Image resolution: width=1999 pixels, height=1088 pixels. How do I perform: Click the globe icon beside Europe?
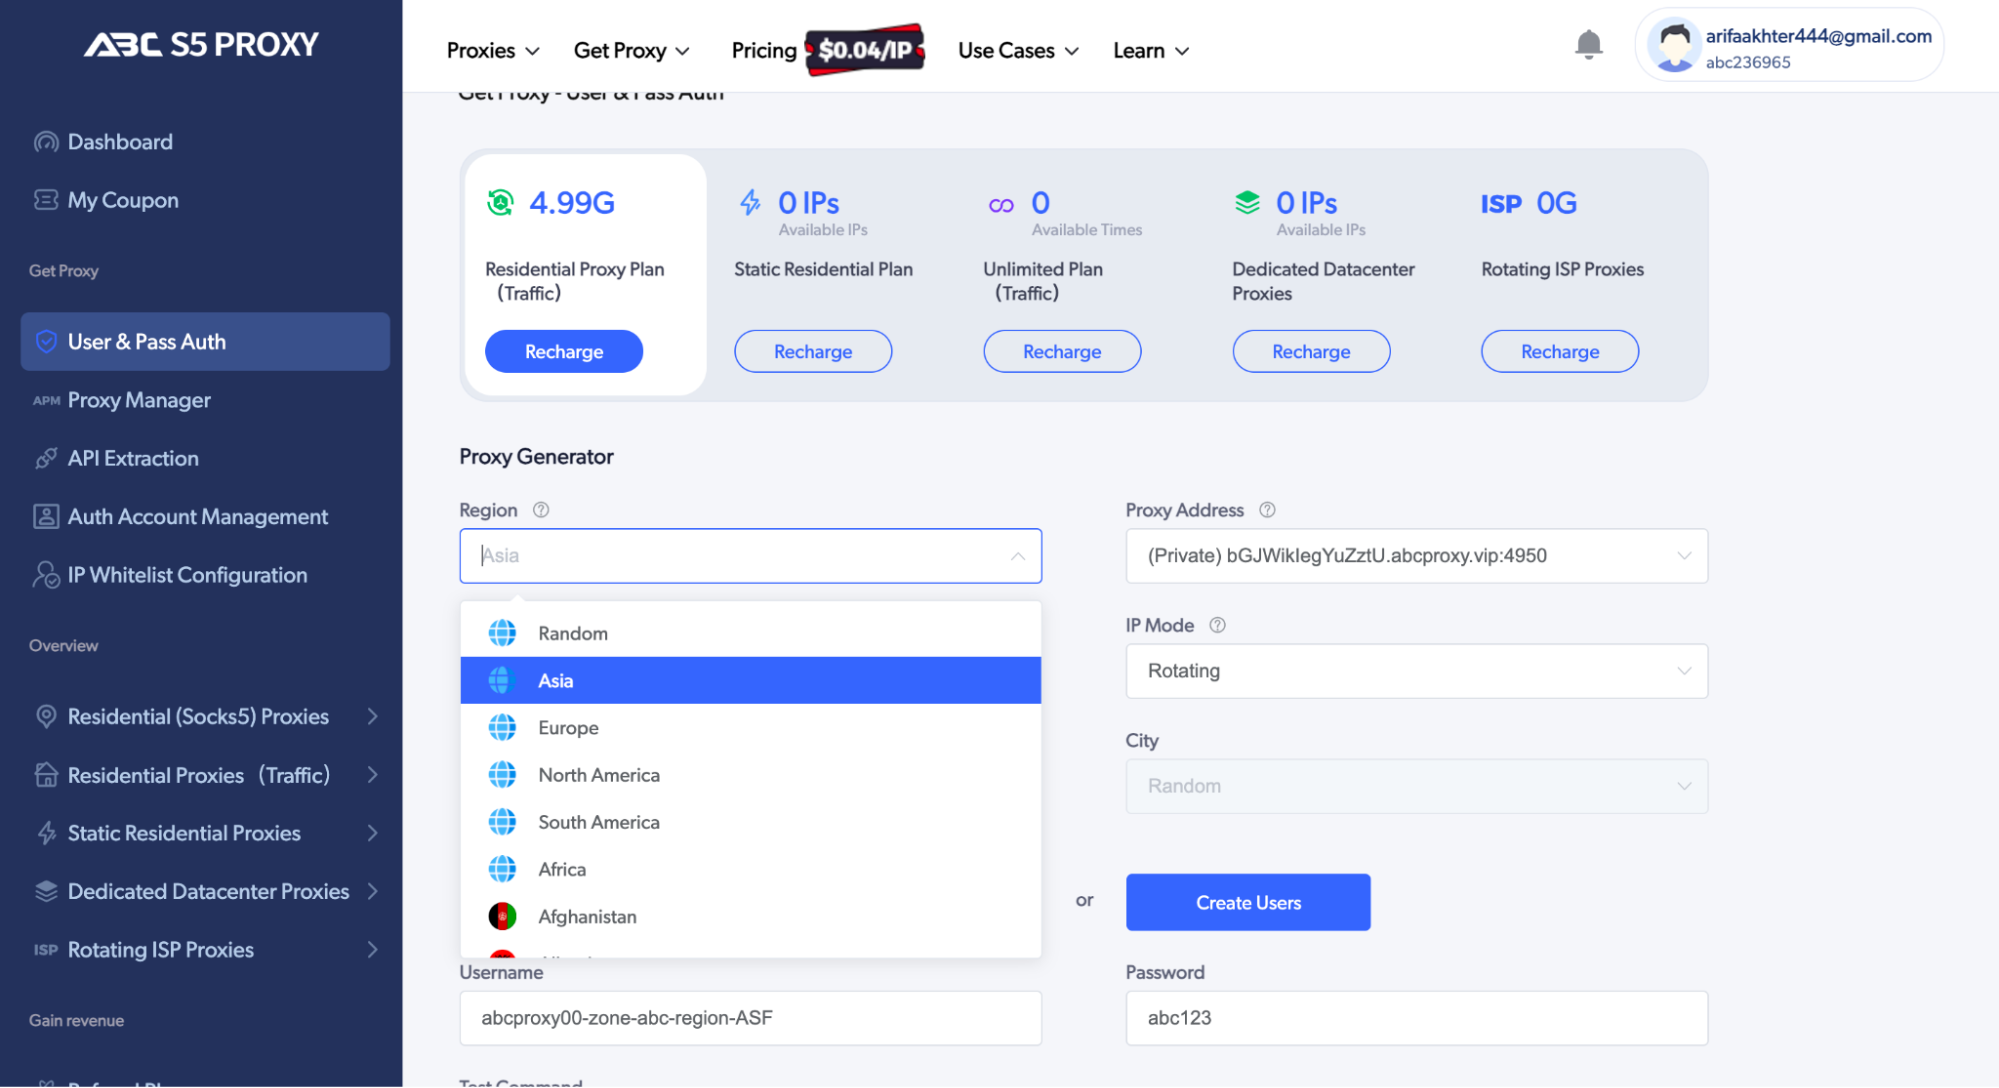[502, 728]
